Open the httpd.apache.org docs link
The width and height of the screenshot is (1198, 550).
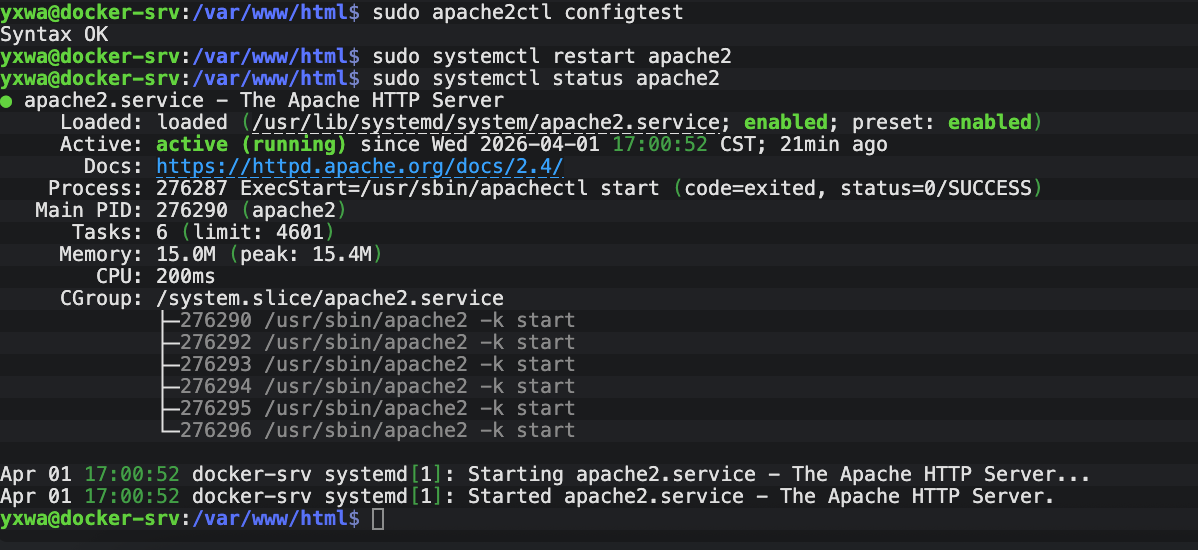(x=360, y=166)
